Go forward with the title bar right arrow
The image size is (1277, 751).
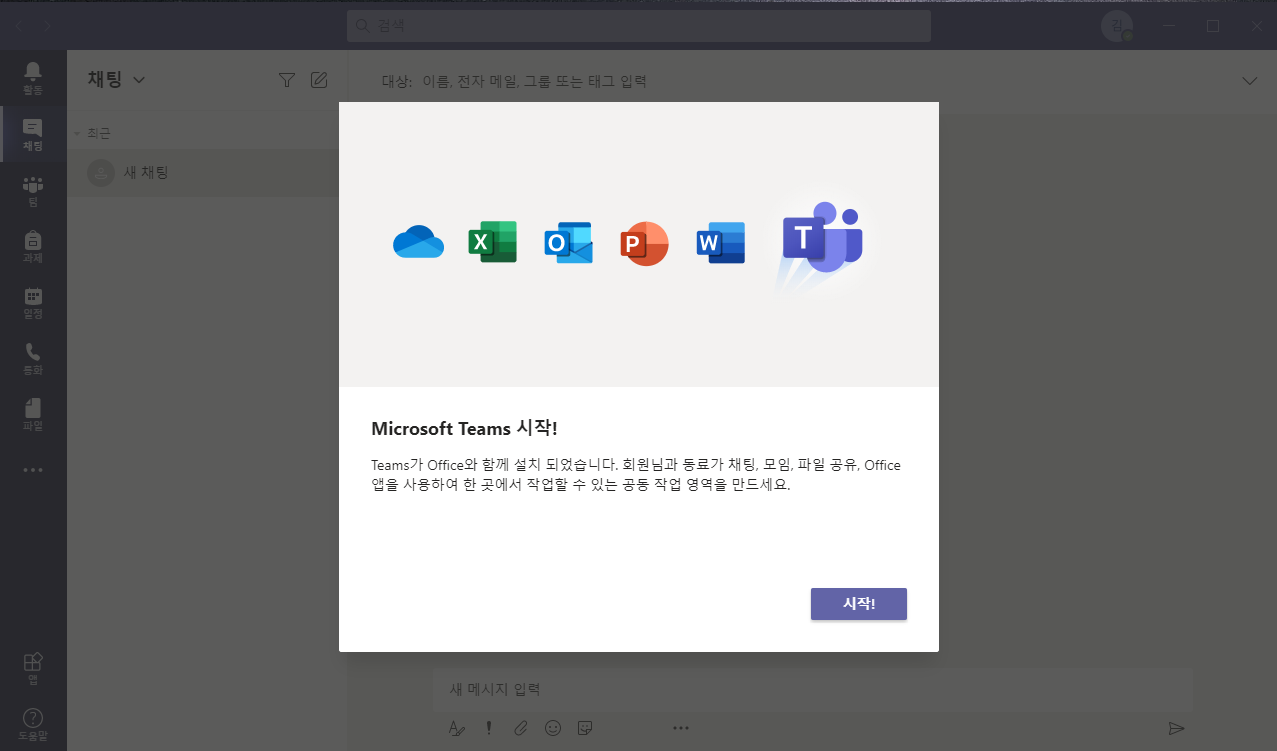coord(47,26)
